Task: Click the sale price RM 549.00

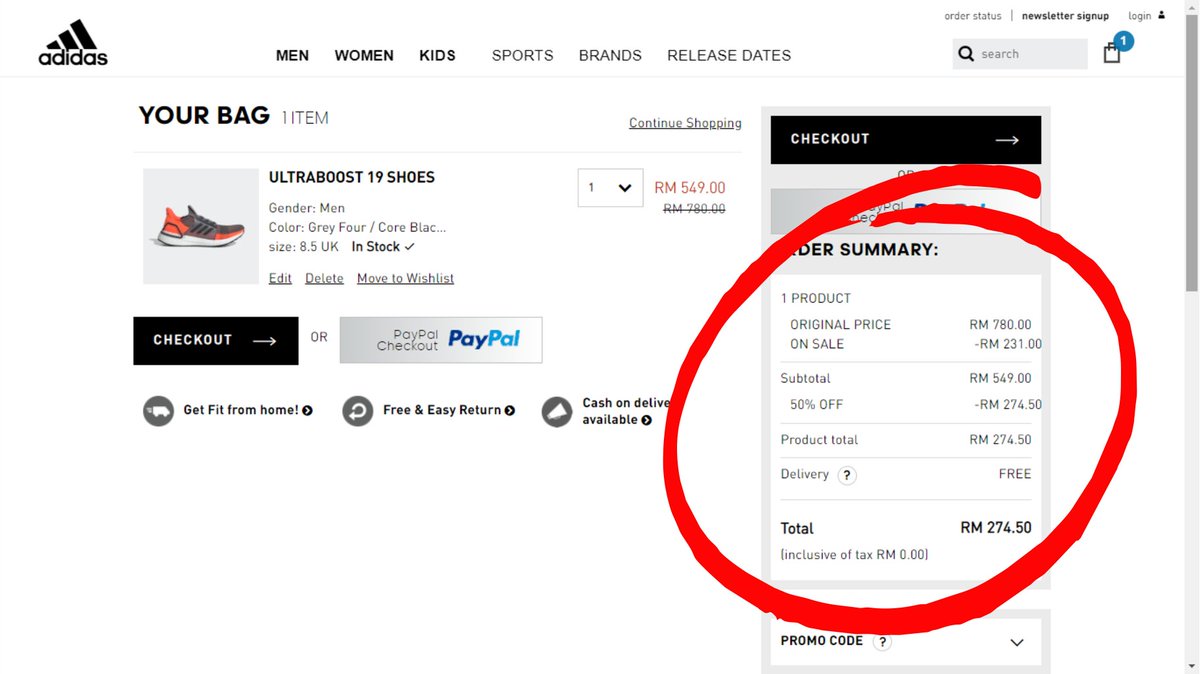Action: point(690,188)
